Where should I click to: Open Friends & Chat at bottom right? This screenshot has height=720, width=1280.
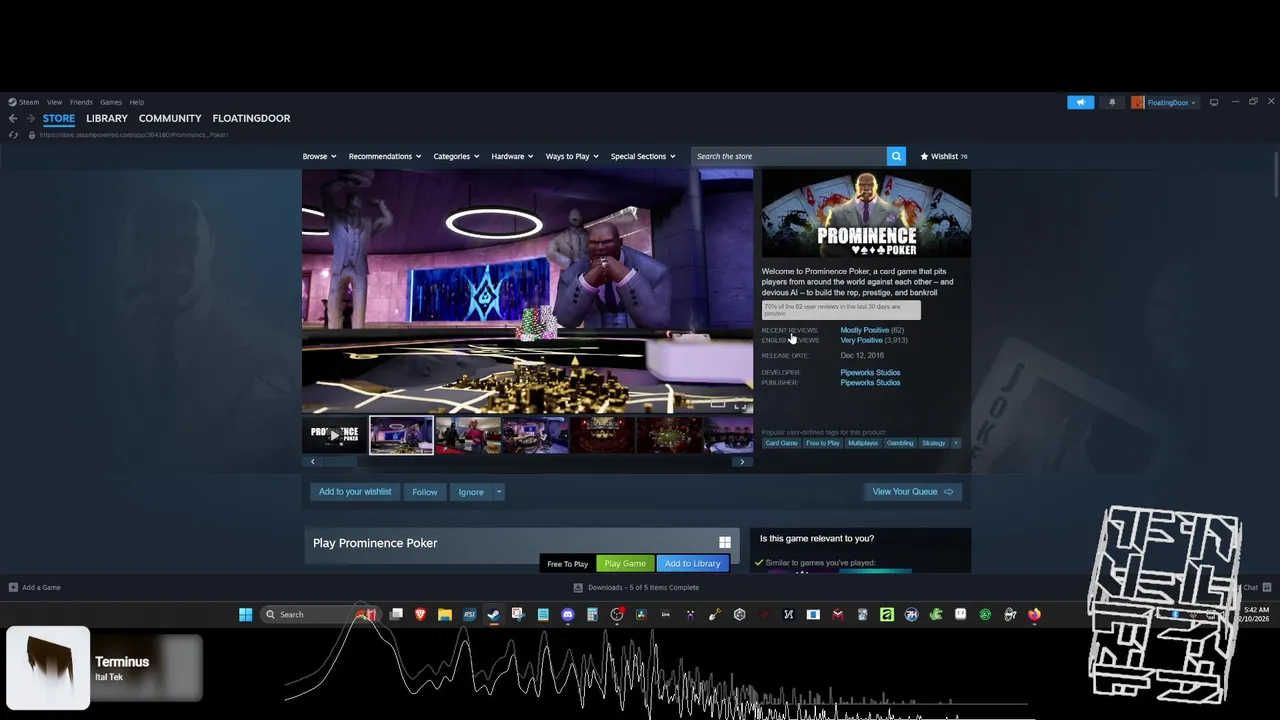1257,587
